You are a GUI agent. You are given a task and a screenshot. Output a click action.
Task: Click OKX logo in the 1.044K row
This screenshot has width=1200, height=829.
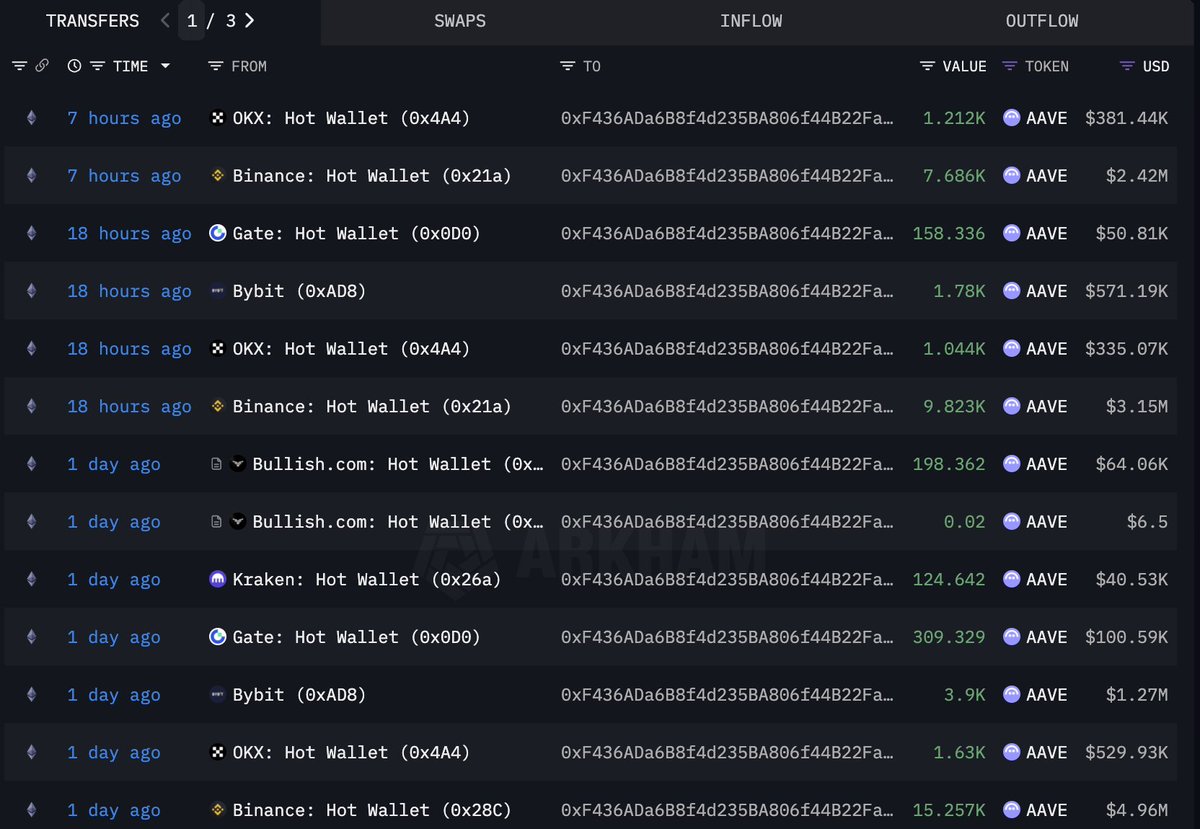pos(217,349)
